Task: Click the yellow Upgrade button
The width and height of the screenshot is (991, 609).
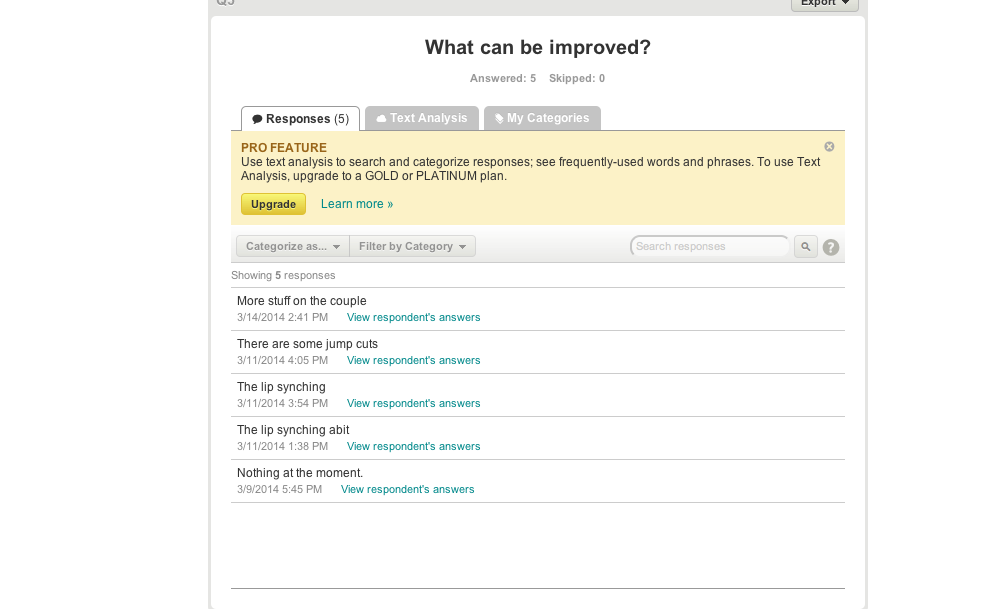Action: [273, 204]
